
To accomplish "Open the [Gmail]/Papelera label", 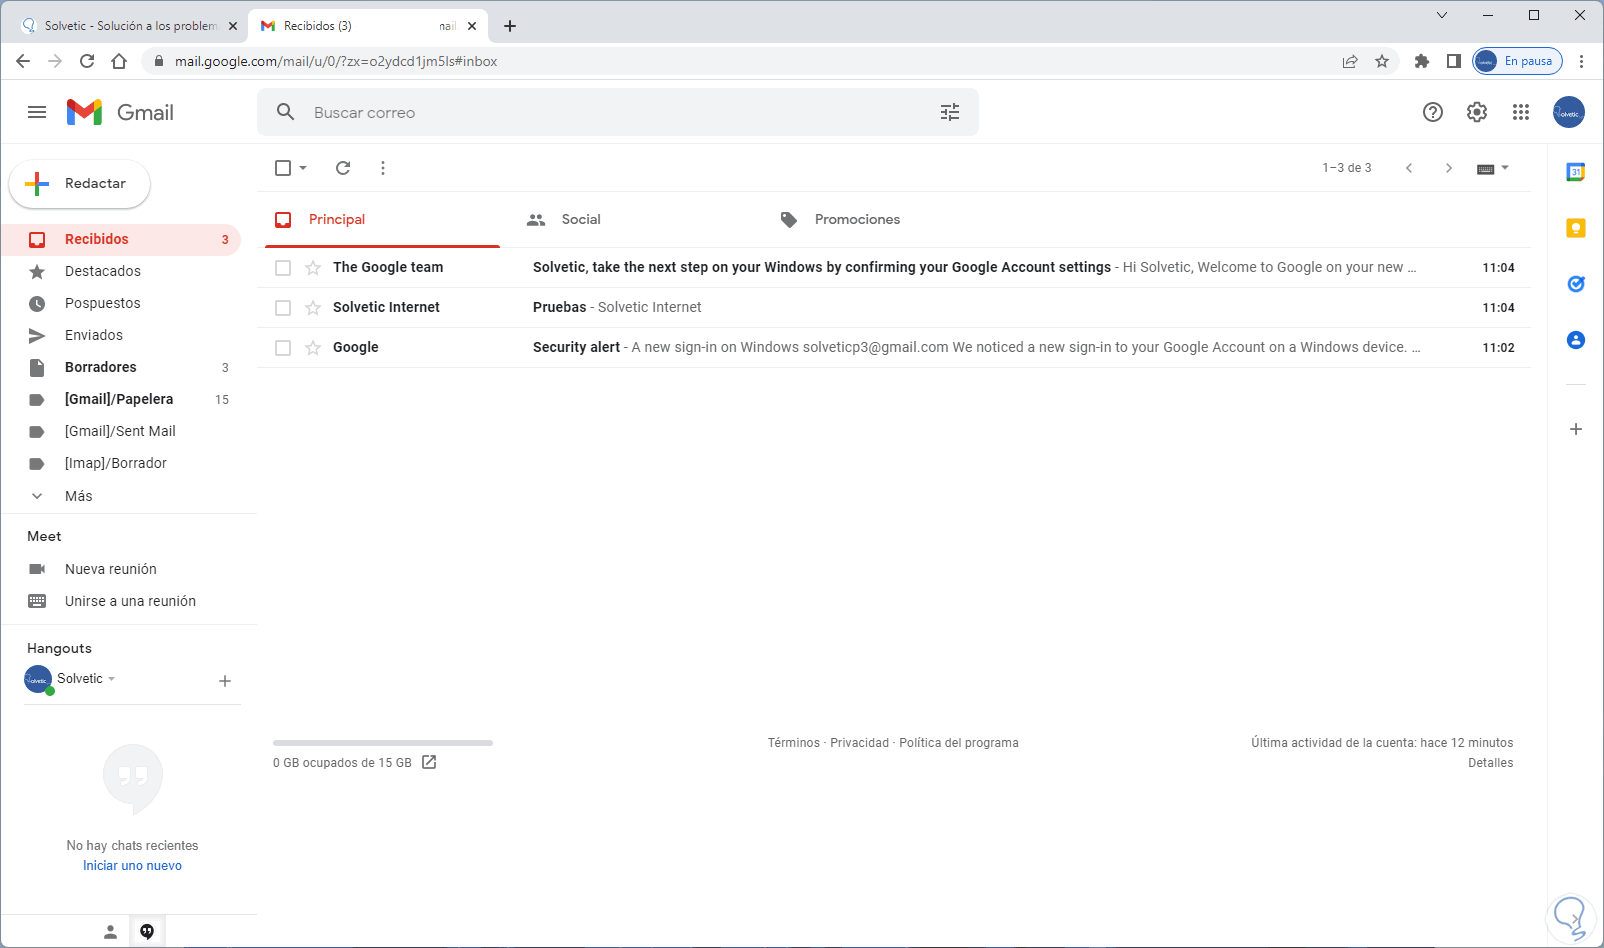I will coord(121,399).
